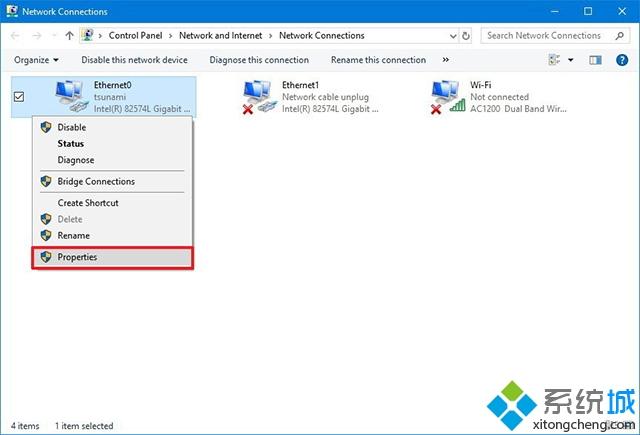Click the Search Network Connections field
The width and height of the screenshot is (640, 435).
pyautogui.click(x=550, y=35)
